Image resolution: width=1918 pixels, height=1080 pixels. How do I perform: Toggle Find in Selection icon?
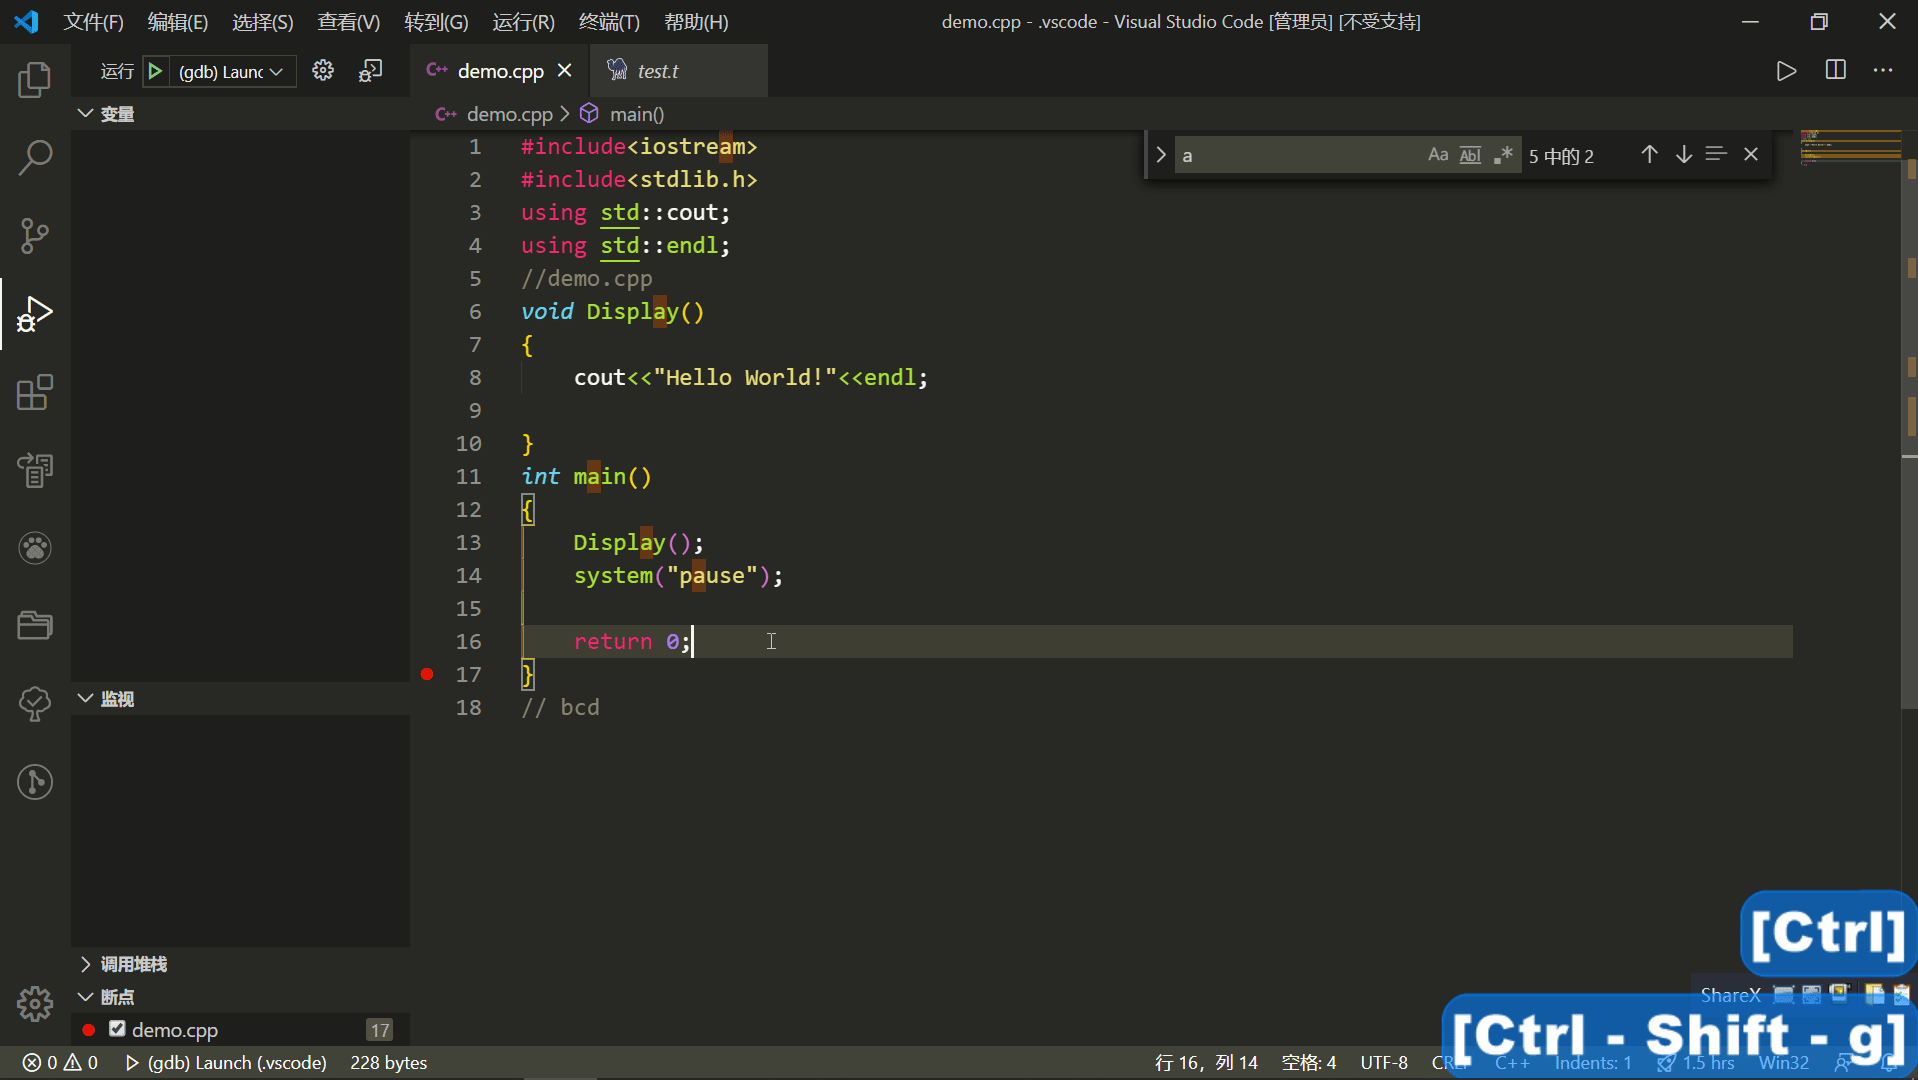[x=1716, y=154]
